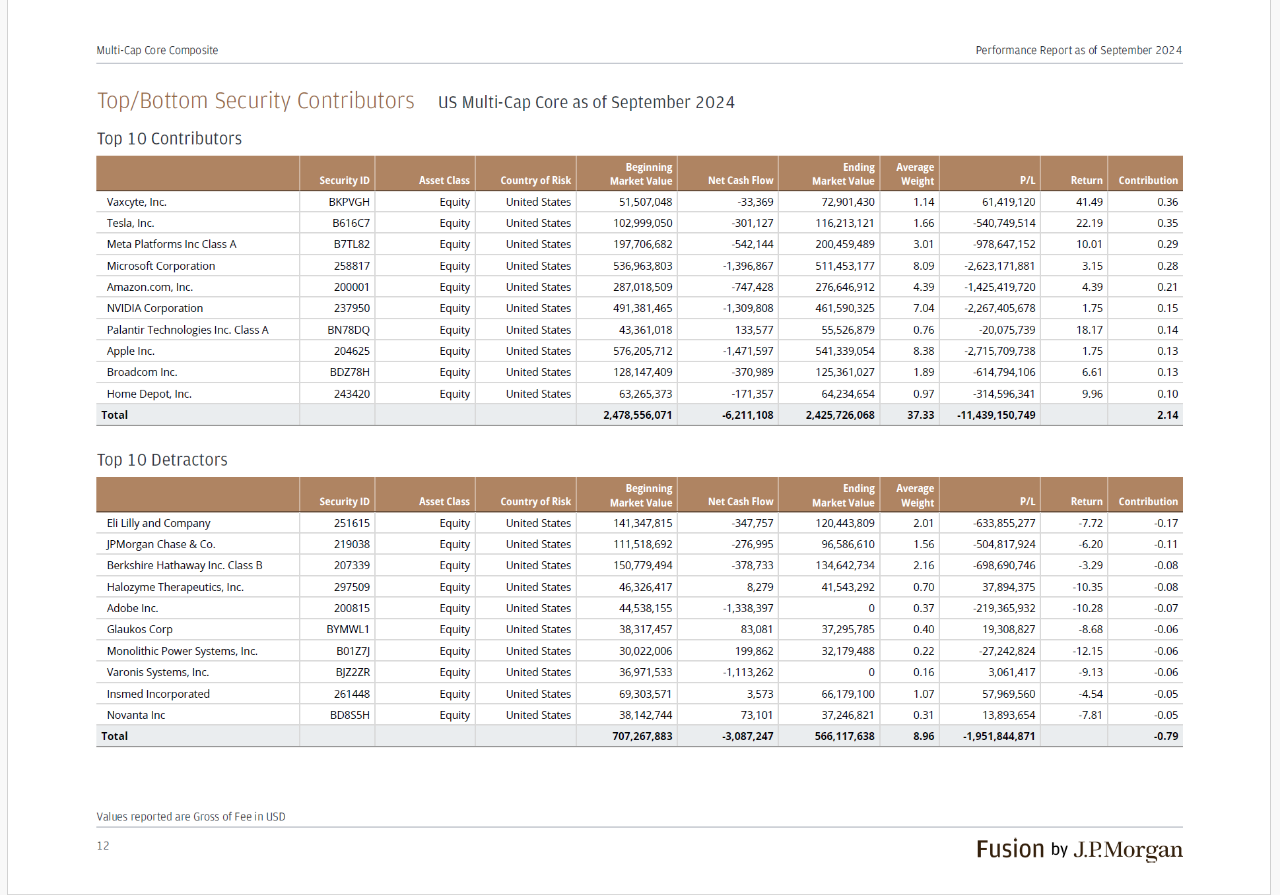Select detractors total ending market value "566,117,638"

click(845, 736)
